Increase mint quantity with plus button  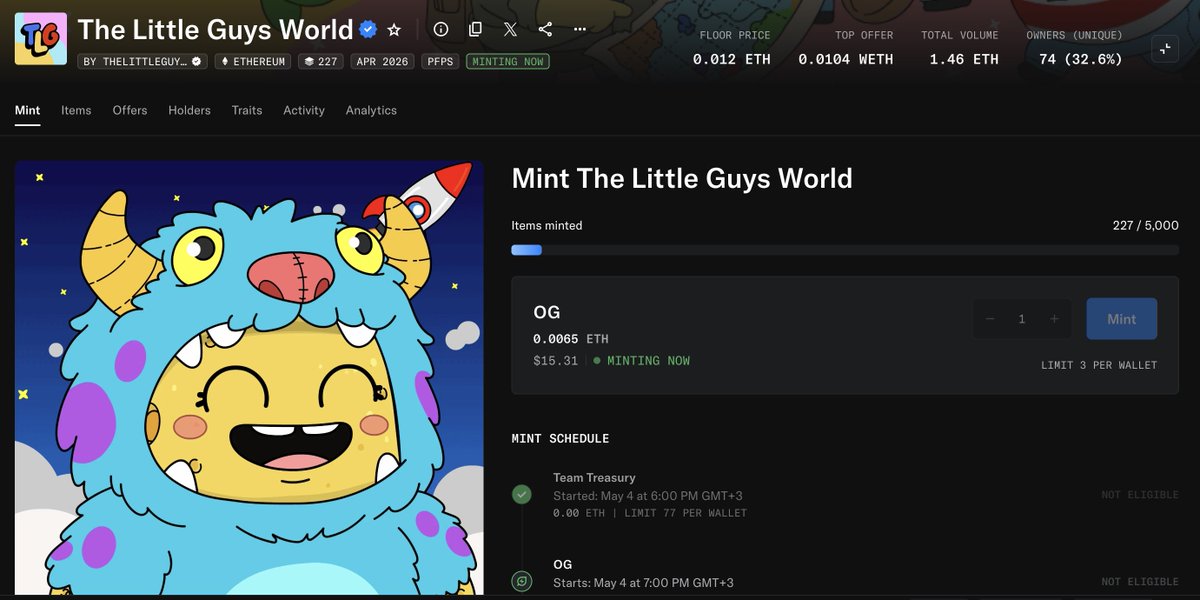point(1054,319)
